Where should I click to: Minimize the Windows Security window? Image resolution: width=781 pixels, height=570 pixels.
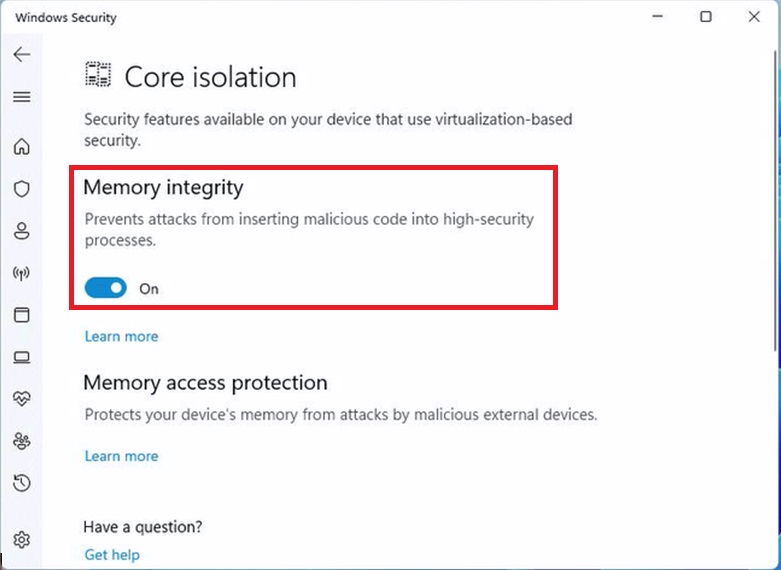click(658, 17)
